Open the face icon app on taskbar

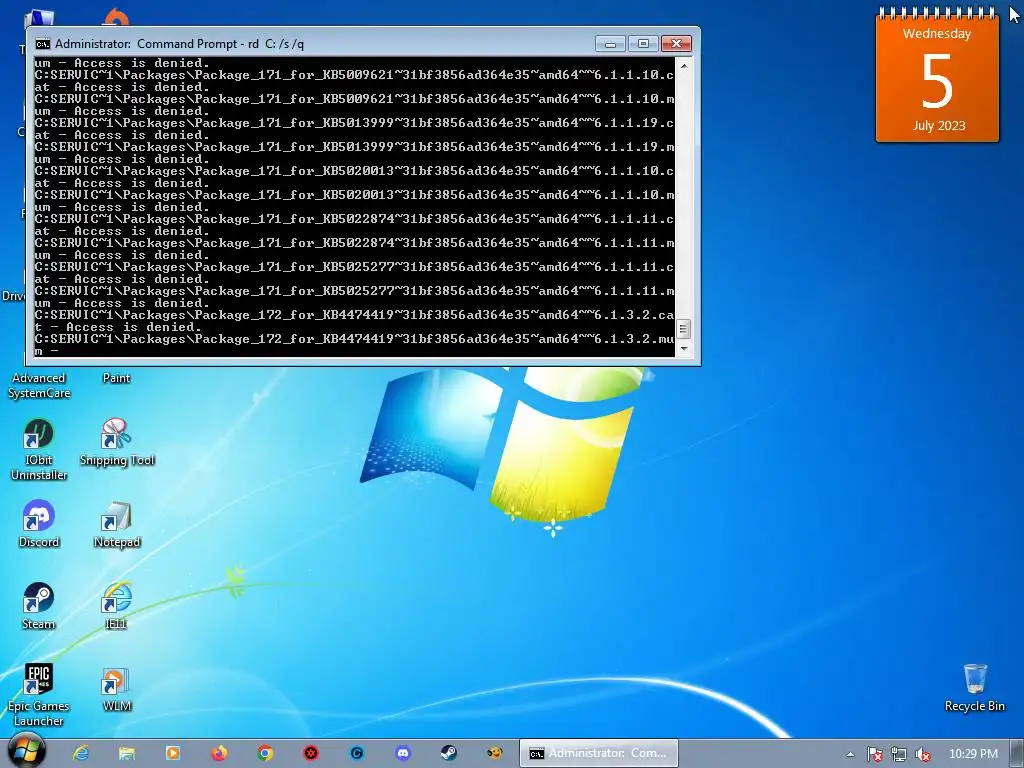(494, 753)
